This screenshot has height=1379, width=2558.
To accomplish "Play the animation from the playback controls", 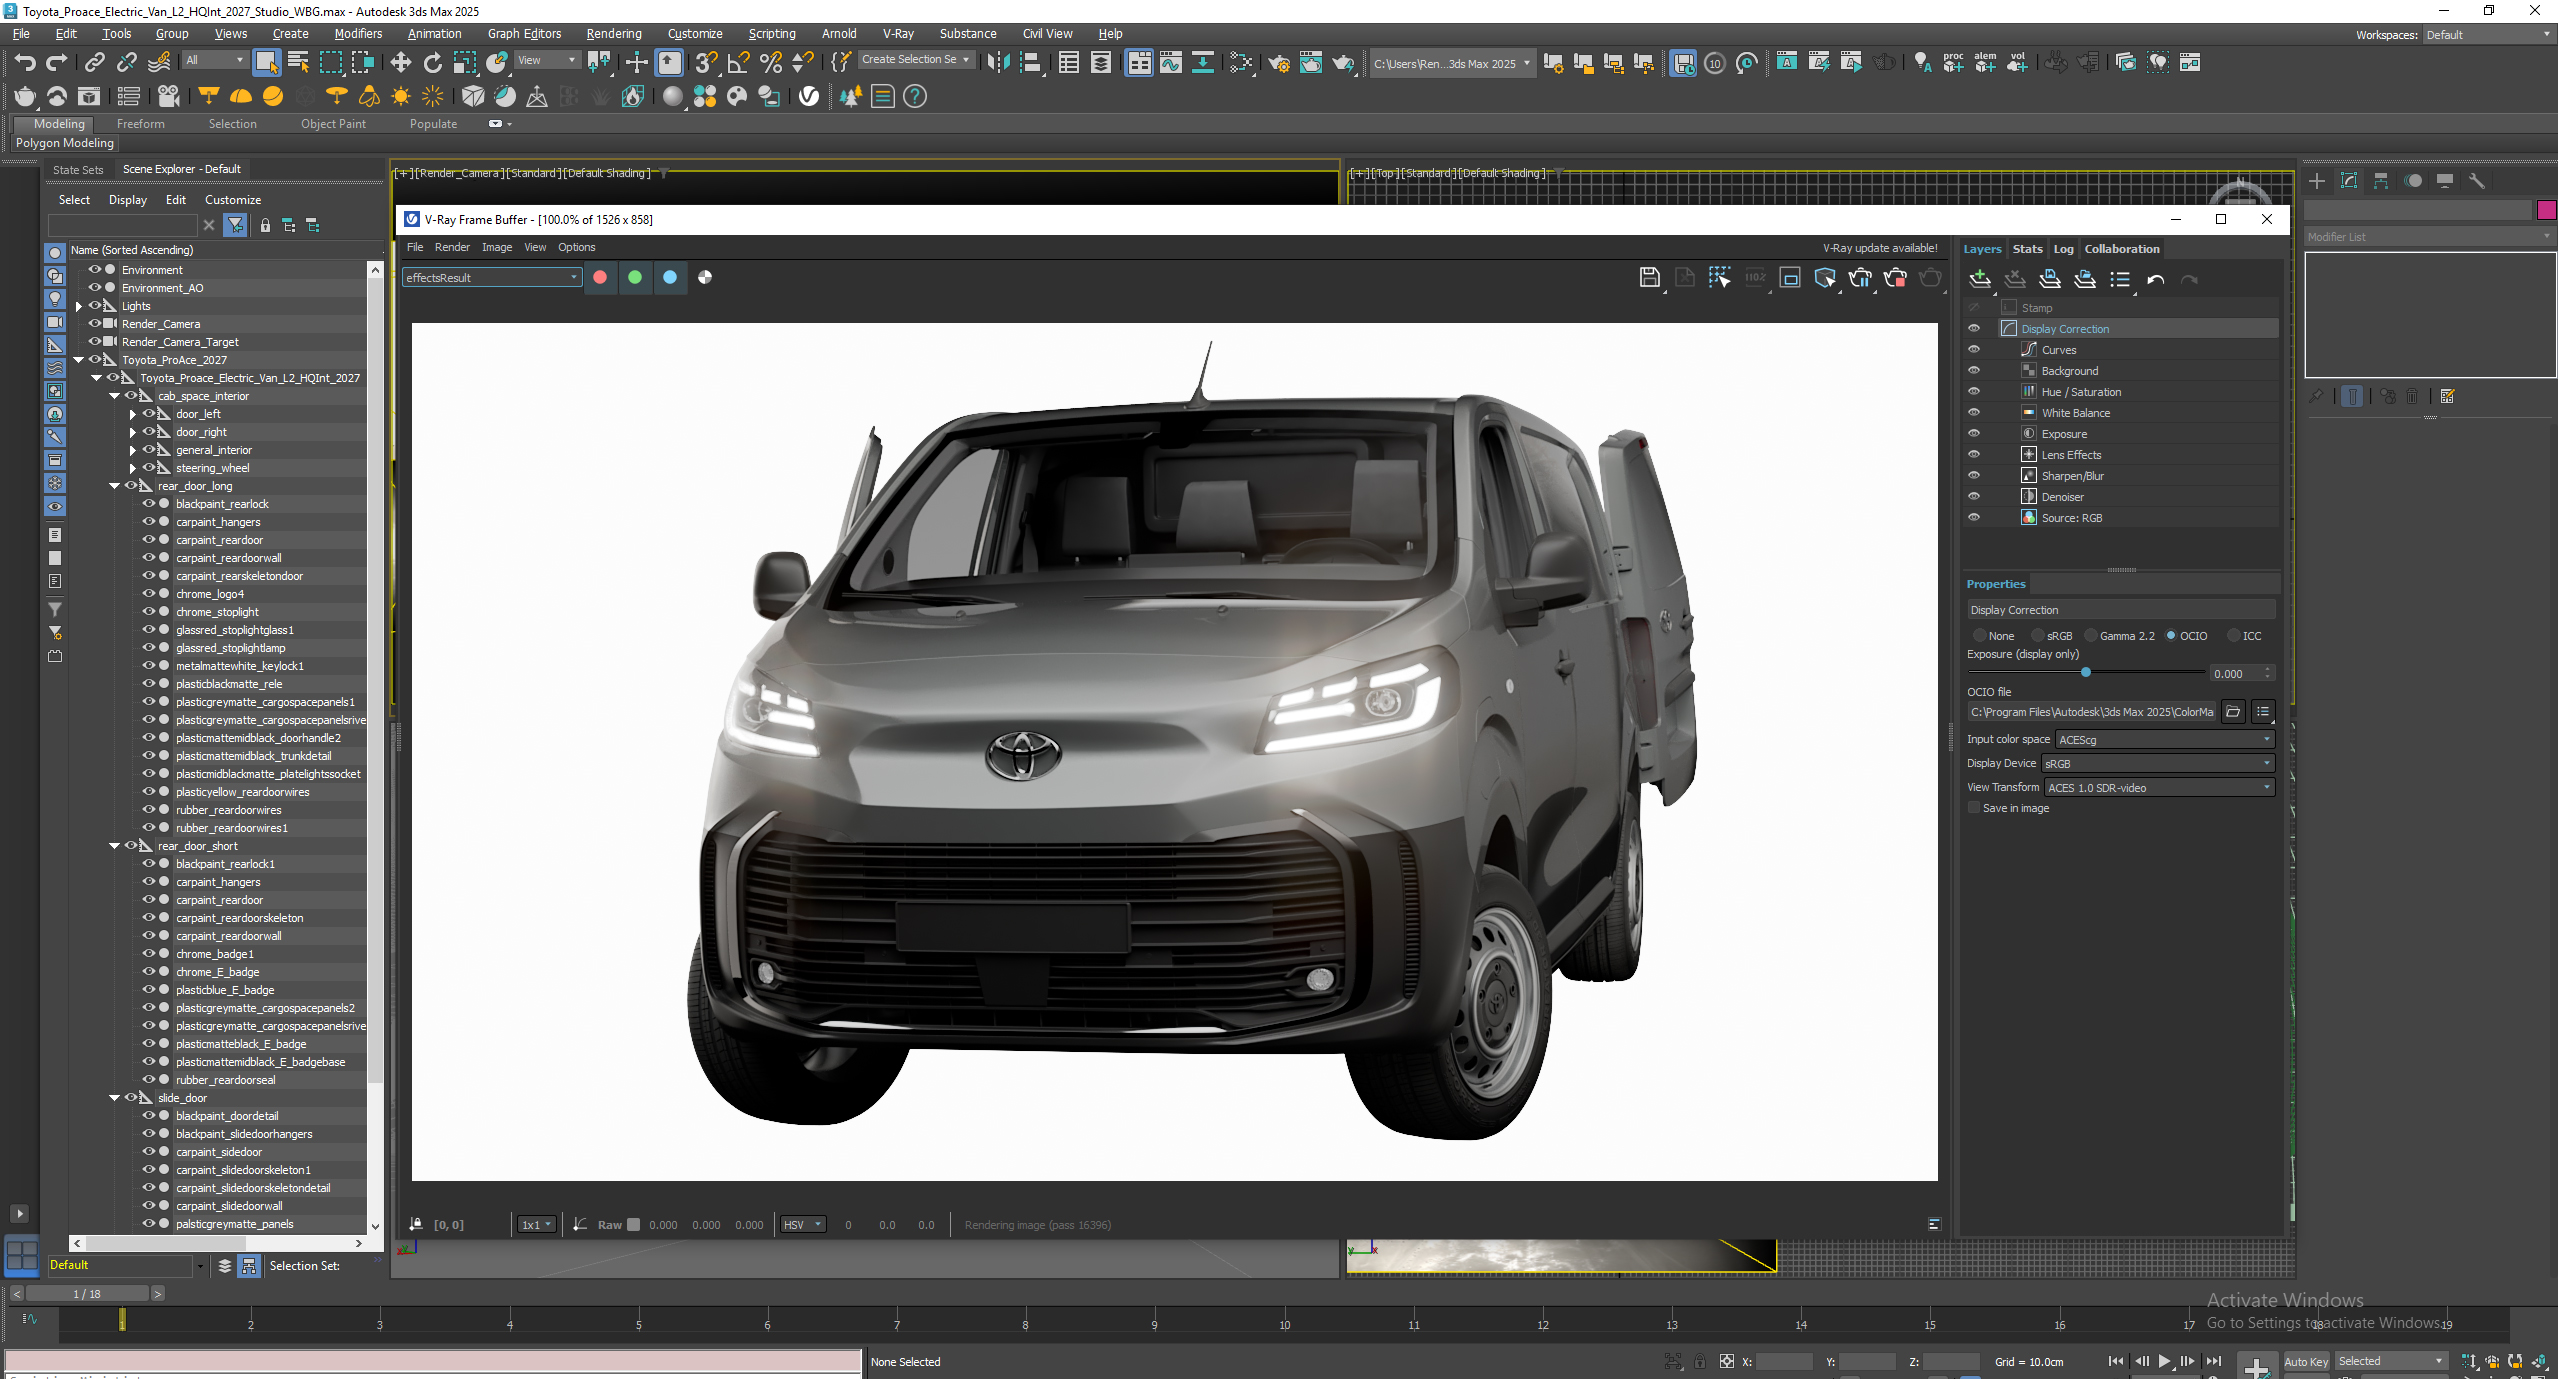I will tap(2164, 1361).
